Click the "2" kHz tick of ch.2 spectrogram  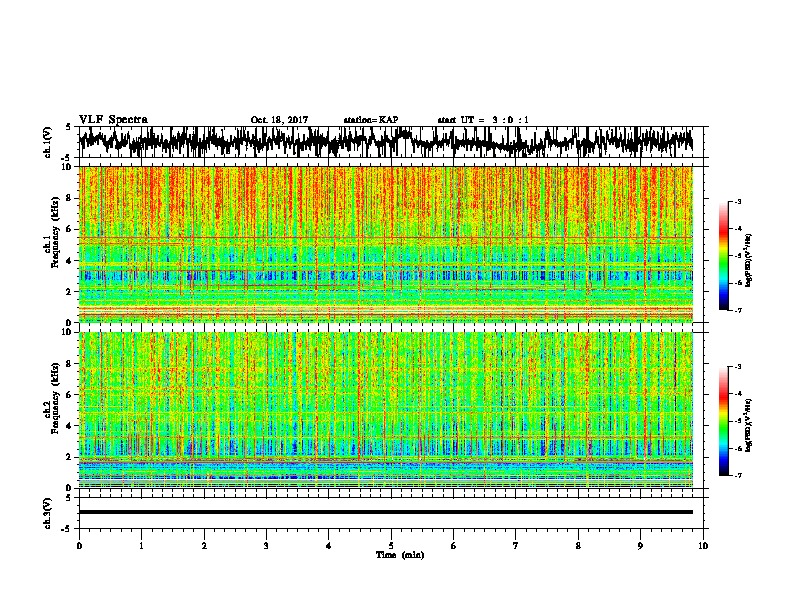[x=69, y=457]
